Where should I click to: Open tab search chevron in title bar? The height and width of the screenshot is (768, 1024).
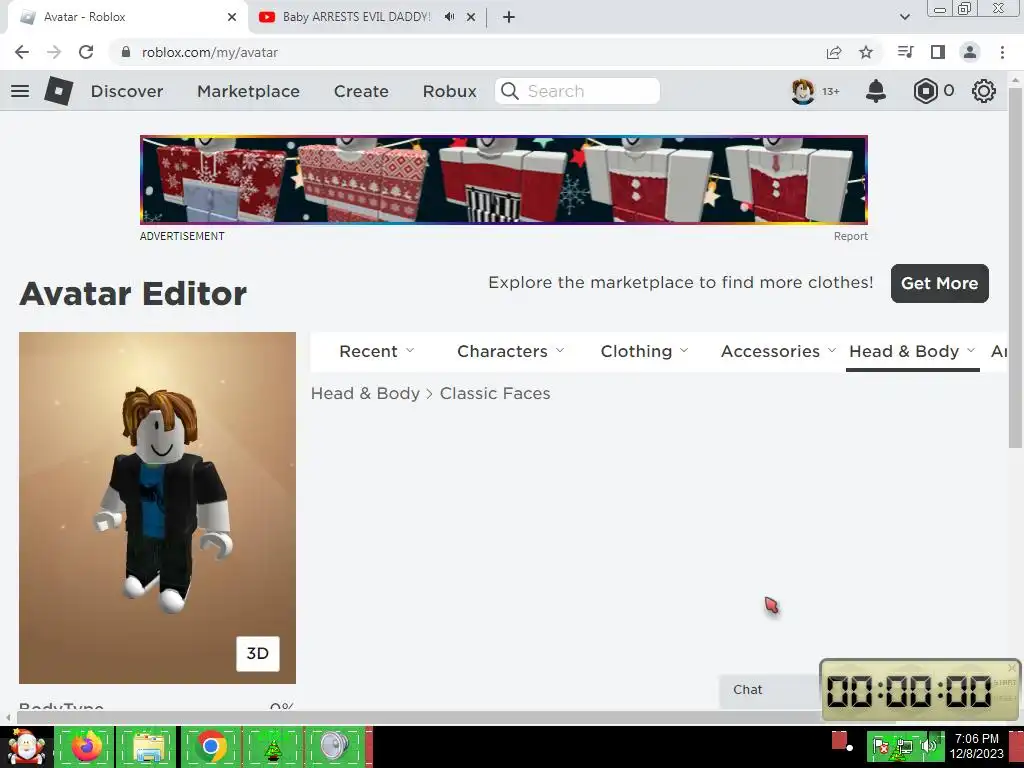coord(904,17)
